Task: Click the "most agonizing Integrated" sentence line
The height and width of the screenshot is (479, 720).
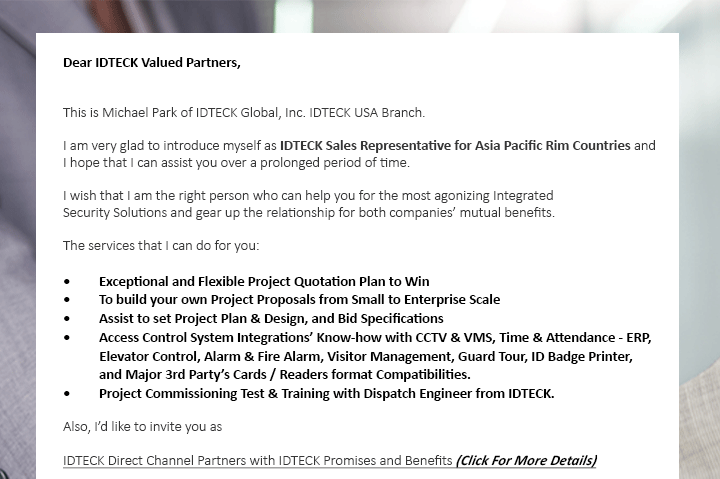Action: [308, 196]
